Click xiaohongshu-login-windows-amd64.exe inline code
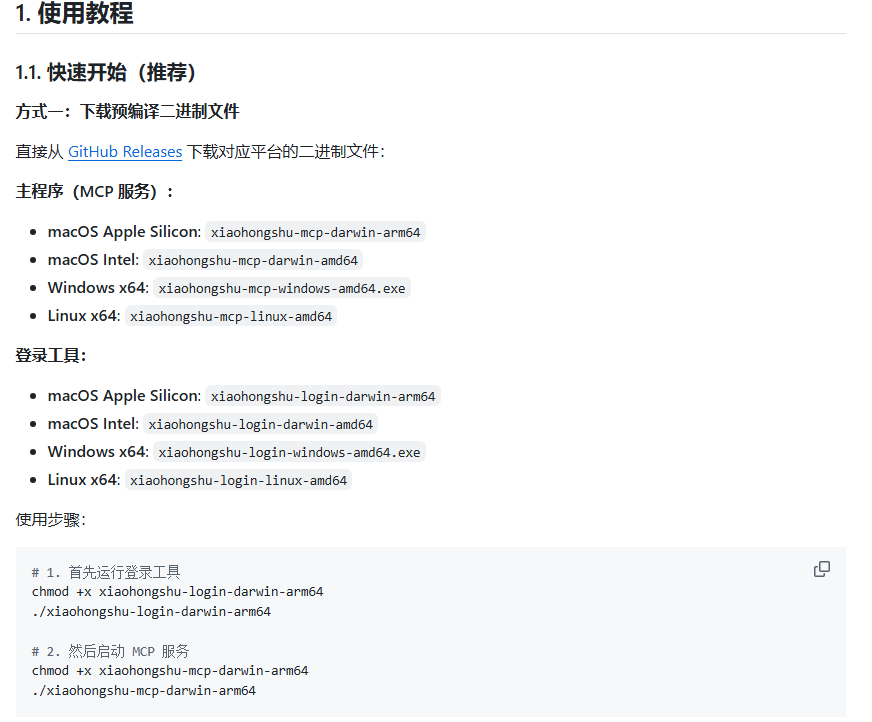Screen dimensions: 872x722 pyautogui.click(x=289, y=452)
